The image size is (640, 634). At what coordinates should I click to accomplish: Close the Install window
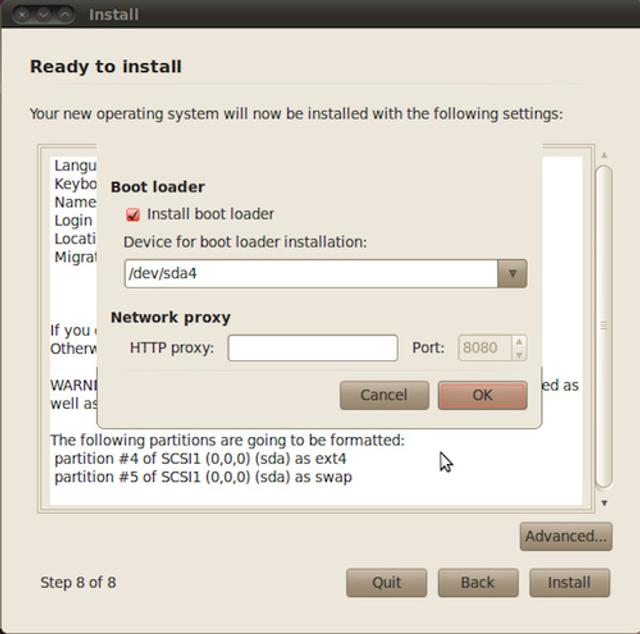click(x=22, y=15)
